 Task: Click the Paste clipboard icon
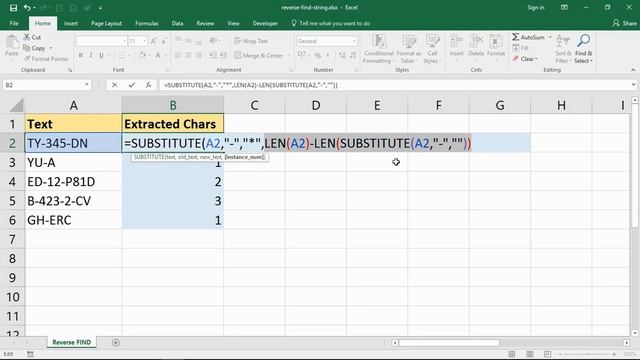coord(12,42)
